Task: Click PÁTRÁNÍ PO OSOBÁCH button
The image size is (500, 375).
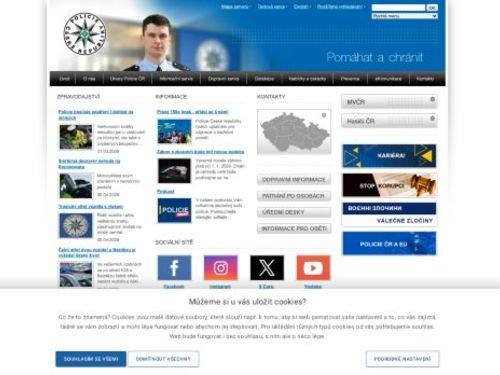Action: pos(294,196)
